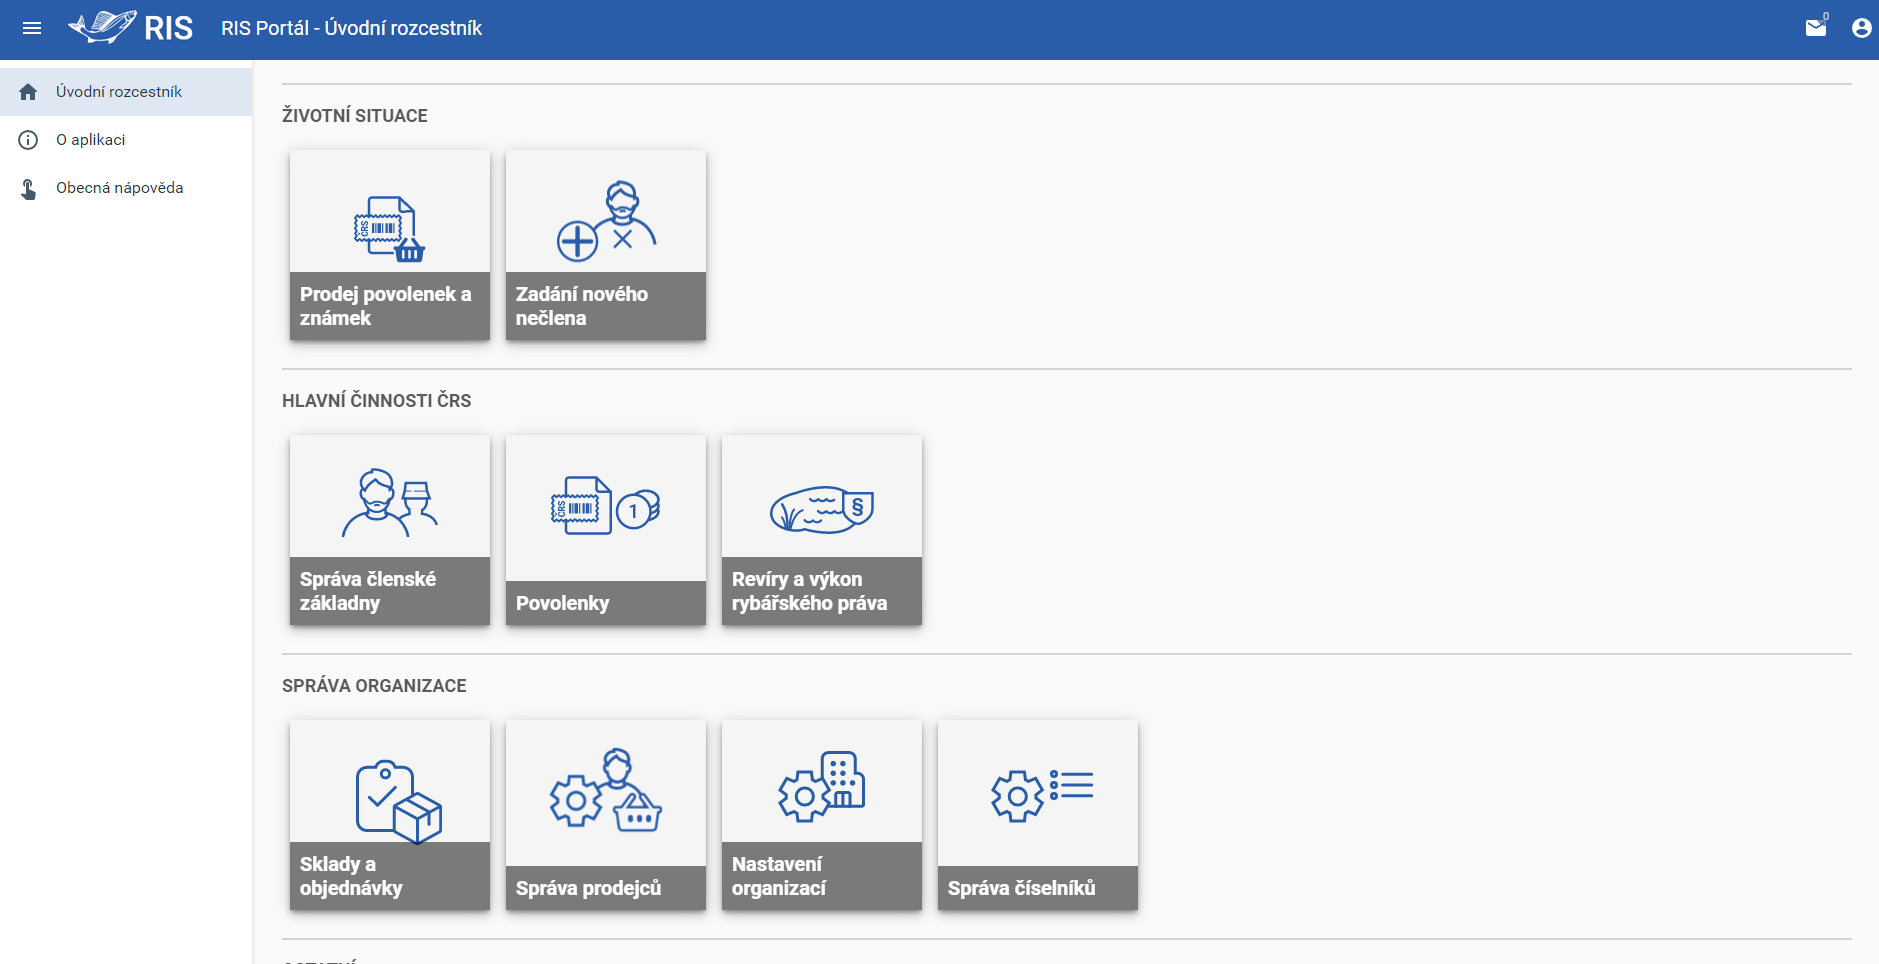Viewport: 1879px width, 964px height.
Task: Click the RIS Portál page title
Action: click(351, 28)
